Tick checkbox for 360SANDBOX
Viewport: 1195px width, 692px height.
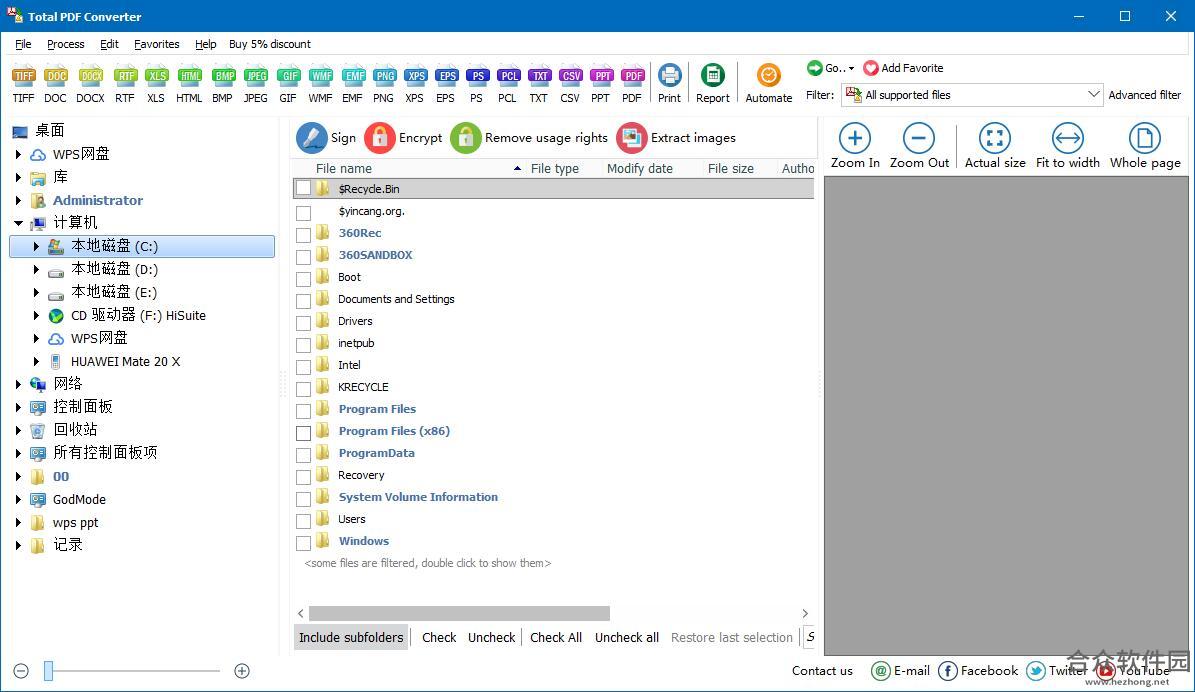[303, 256]
